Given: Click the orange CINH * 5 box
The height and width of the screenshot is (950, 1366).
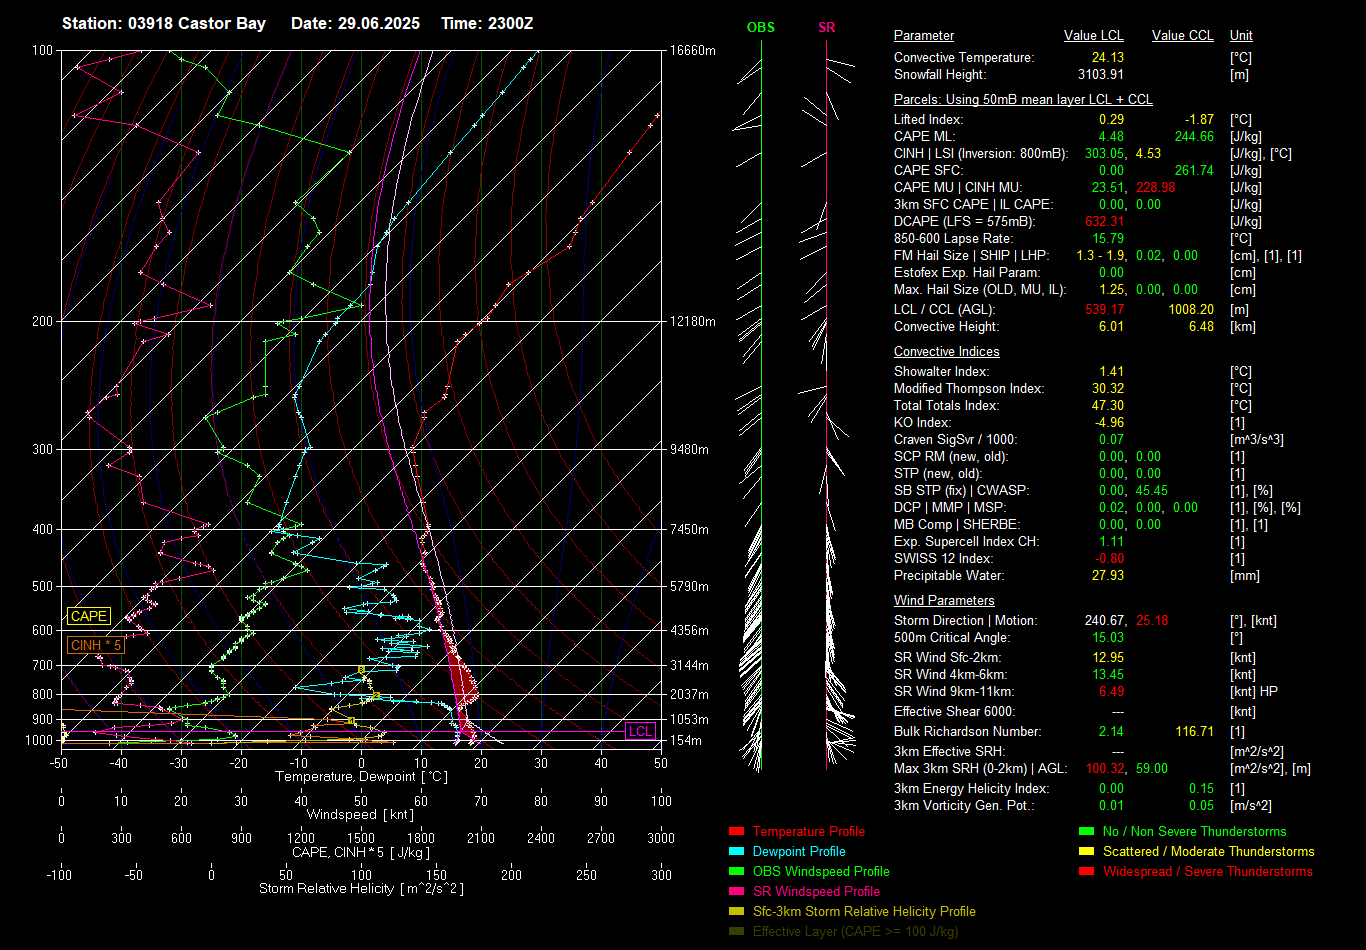Looking at the screenshot, I should (96, 645).
